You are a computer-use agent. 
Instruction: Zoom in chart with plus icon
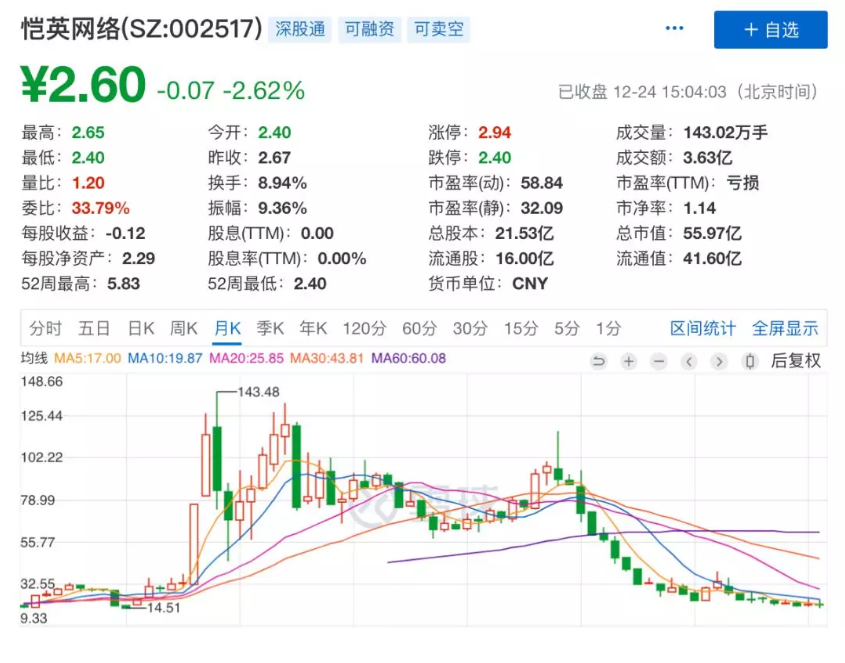[628, 361]
